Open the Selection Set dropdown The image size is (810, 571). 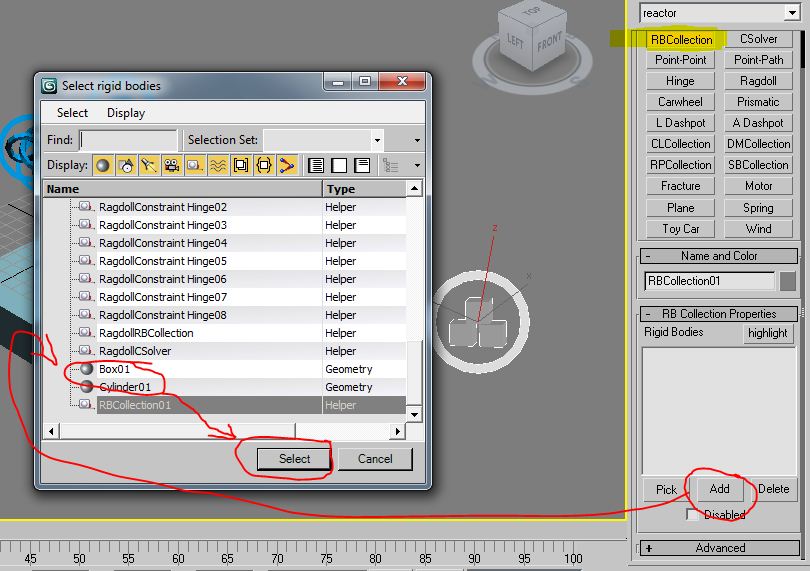(378, 140)
